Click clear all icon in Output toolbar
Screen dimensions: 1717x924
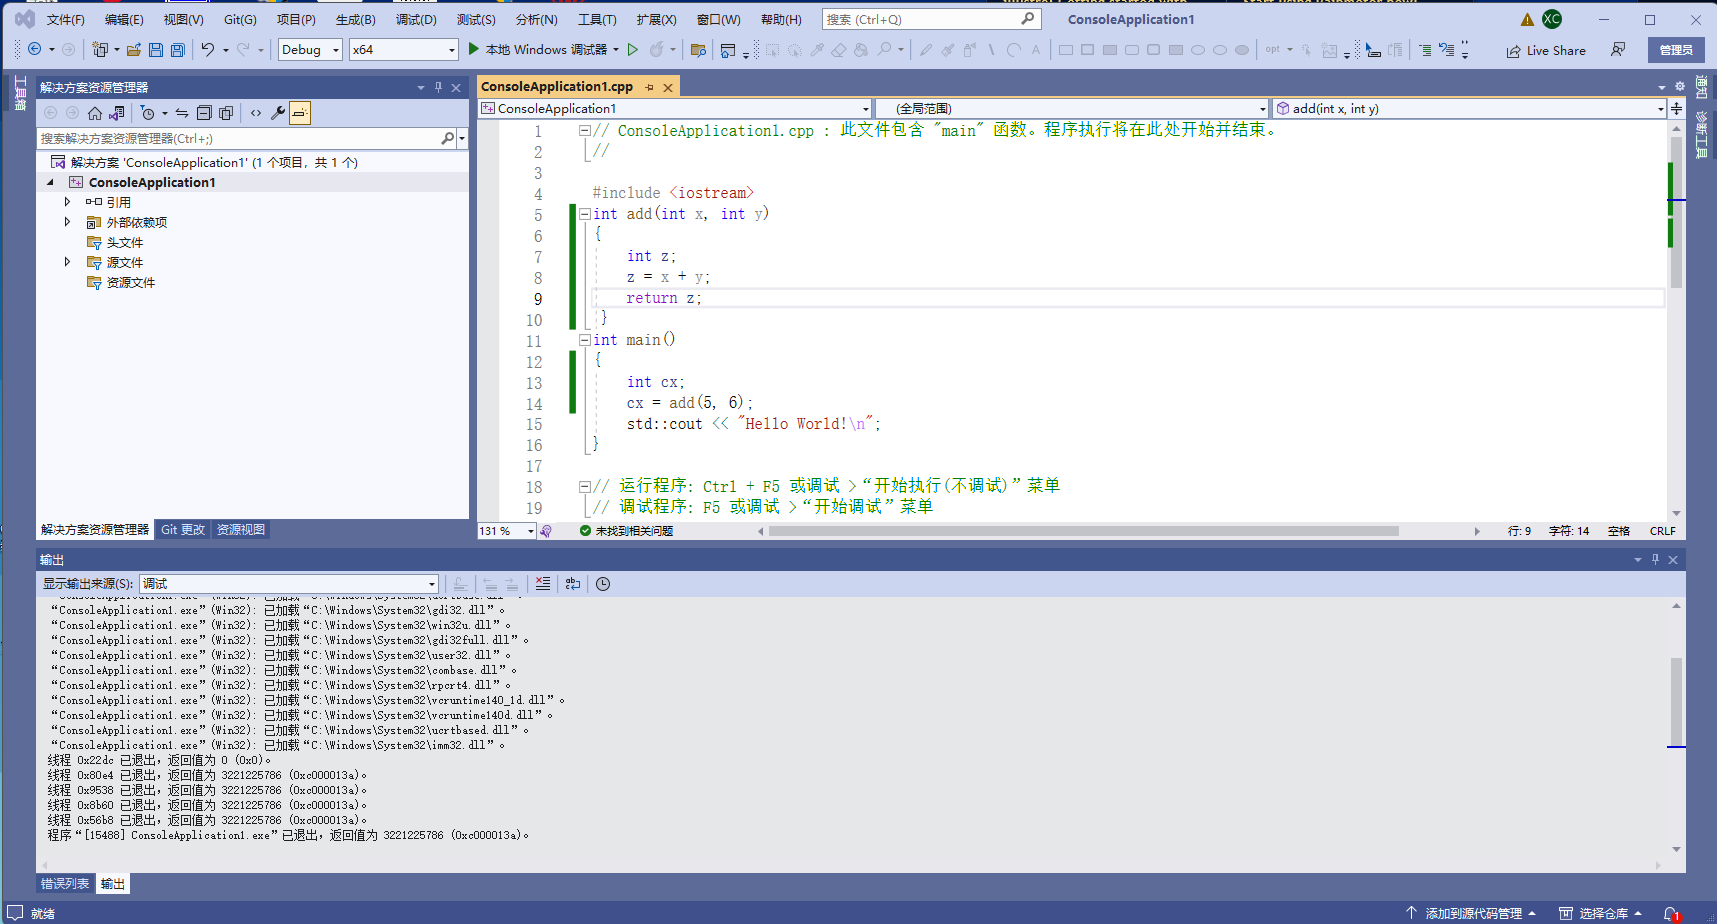point(543,584)
